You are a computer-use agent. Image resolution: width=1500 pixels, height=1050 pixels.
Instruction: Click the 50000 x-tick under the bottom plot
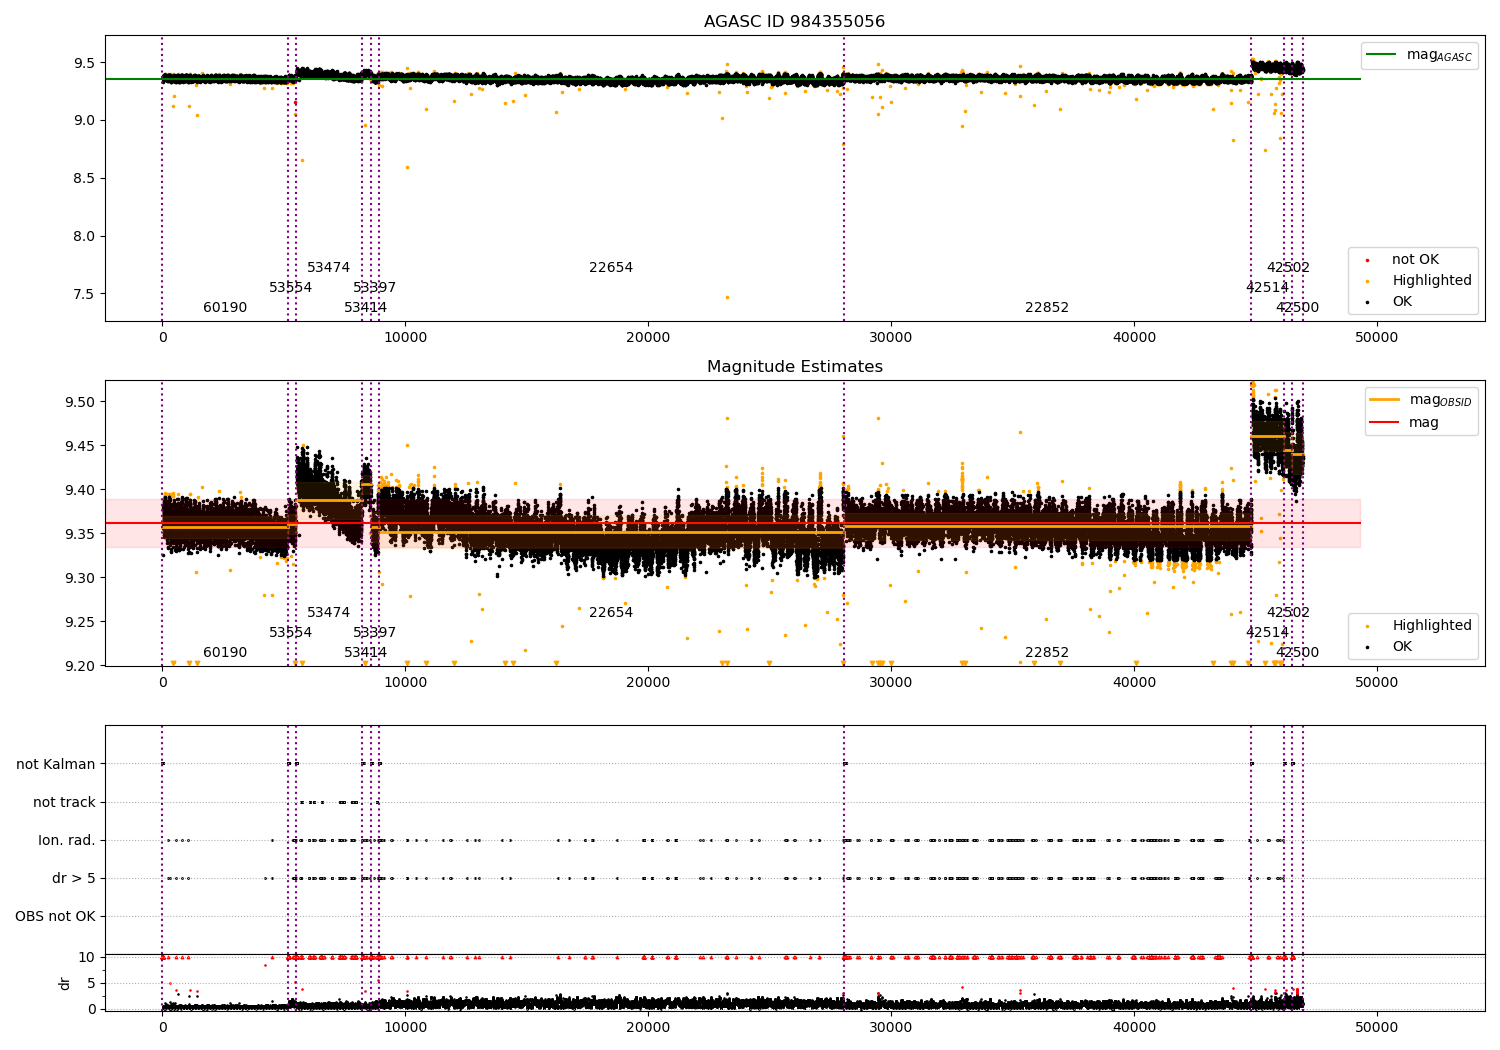click(1376, 1028)
